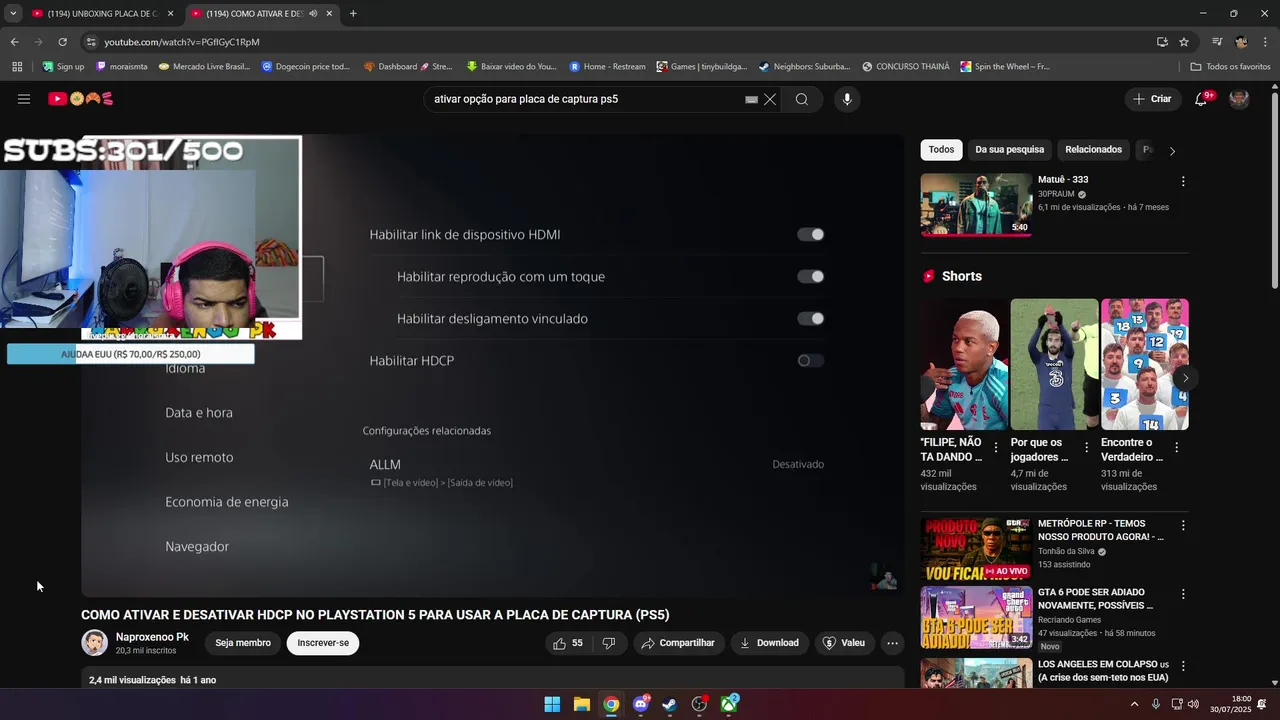Click the Compartilhar share button
The height and width of the screenshot is (720, 1280).
678,643
